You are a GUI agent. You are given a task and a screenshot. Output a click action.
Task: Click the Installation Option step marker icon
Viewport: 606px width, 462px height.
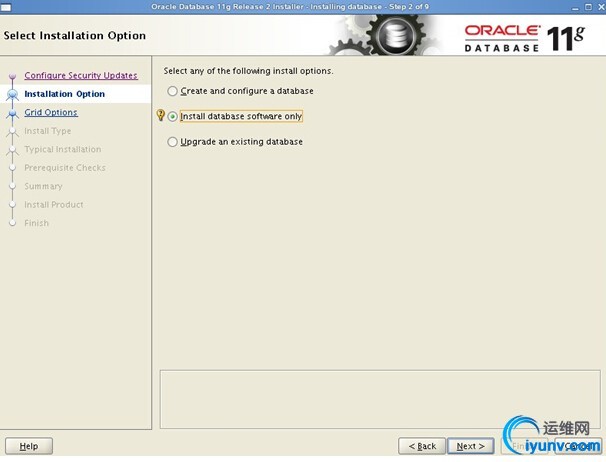click(12, 94)
